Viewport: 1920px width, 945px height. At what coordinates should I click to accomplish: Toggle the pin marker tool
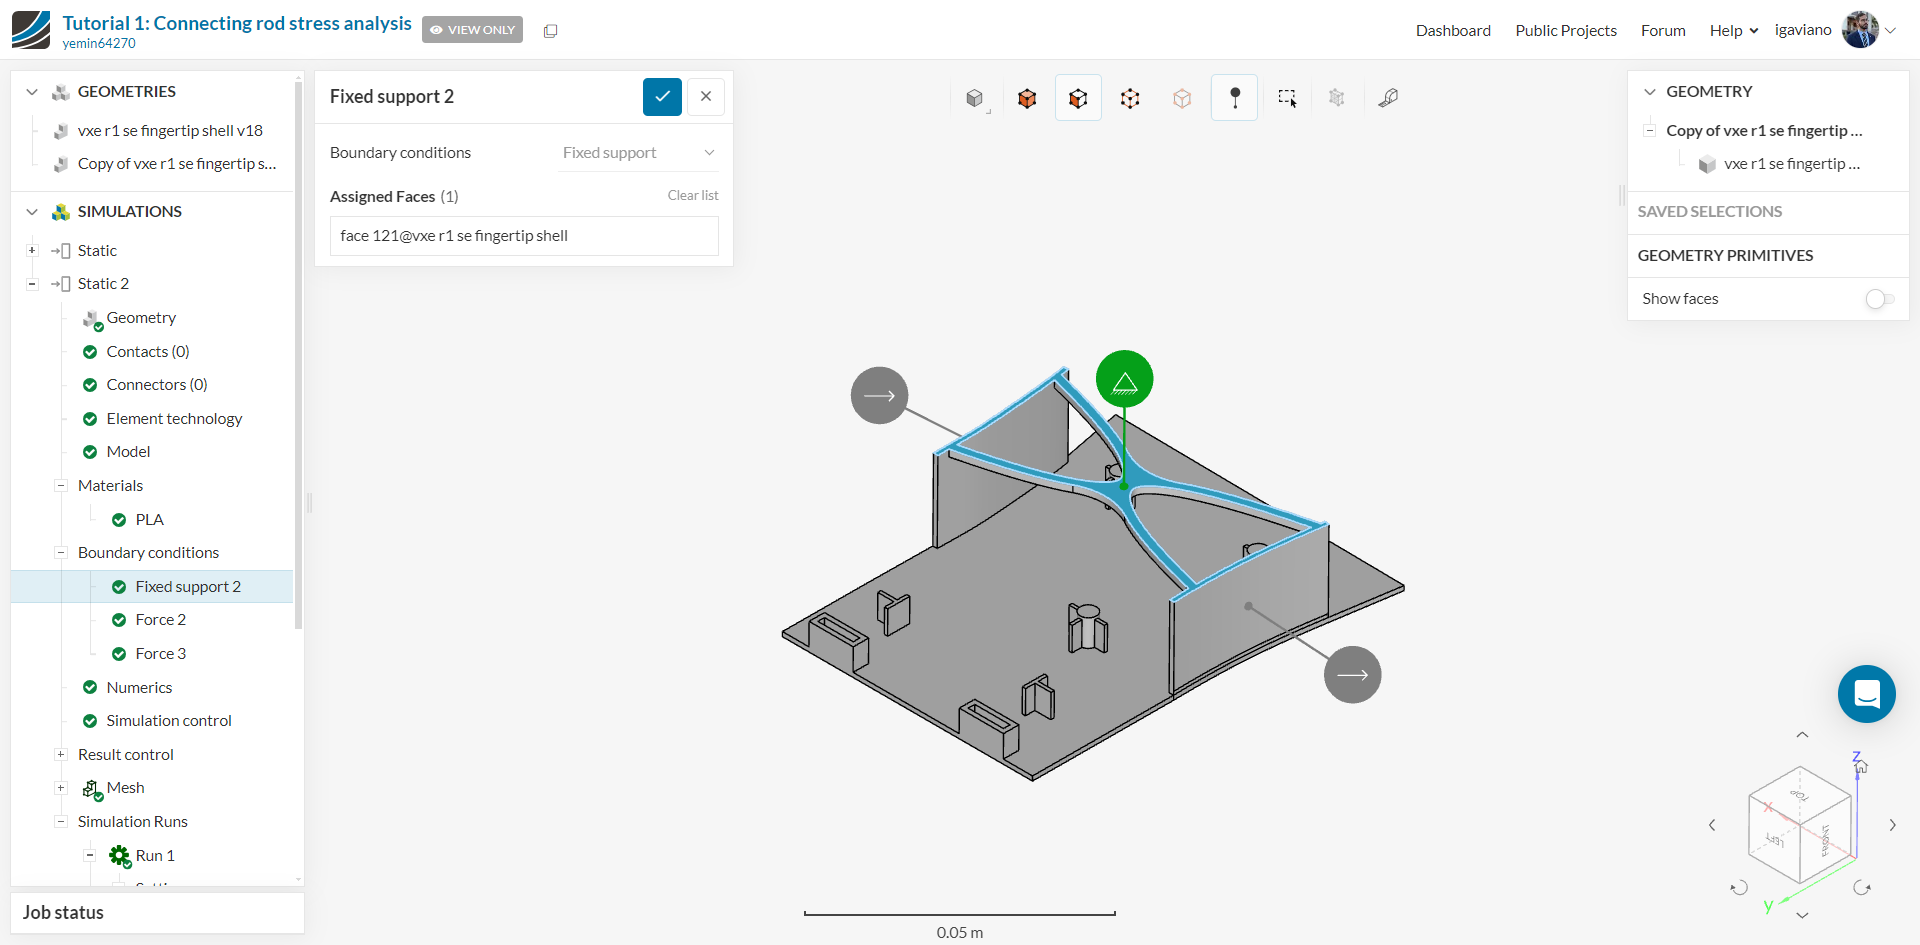pyautogui.click(x=1235, y=98)
